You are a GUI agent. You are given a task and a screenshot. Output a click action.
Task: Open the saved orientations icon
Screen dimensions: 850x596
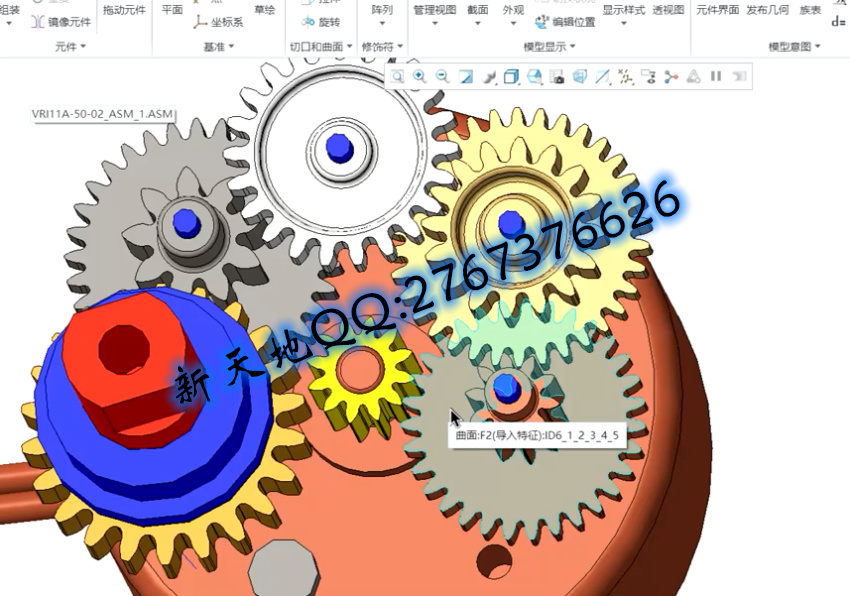pyautogui.click(x=534, y=76)
